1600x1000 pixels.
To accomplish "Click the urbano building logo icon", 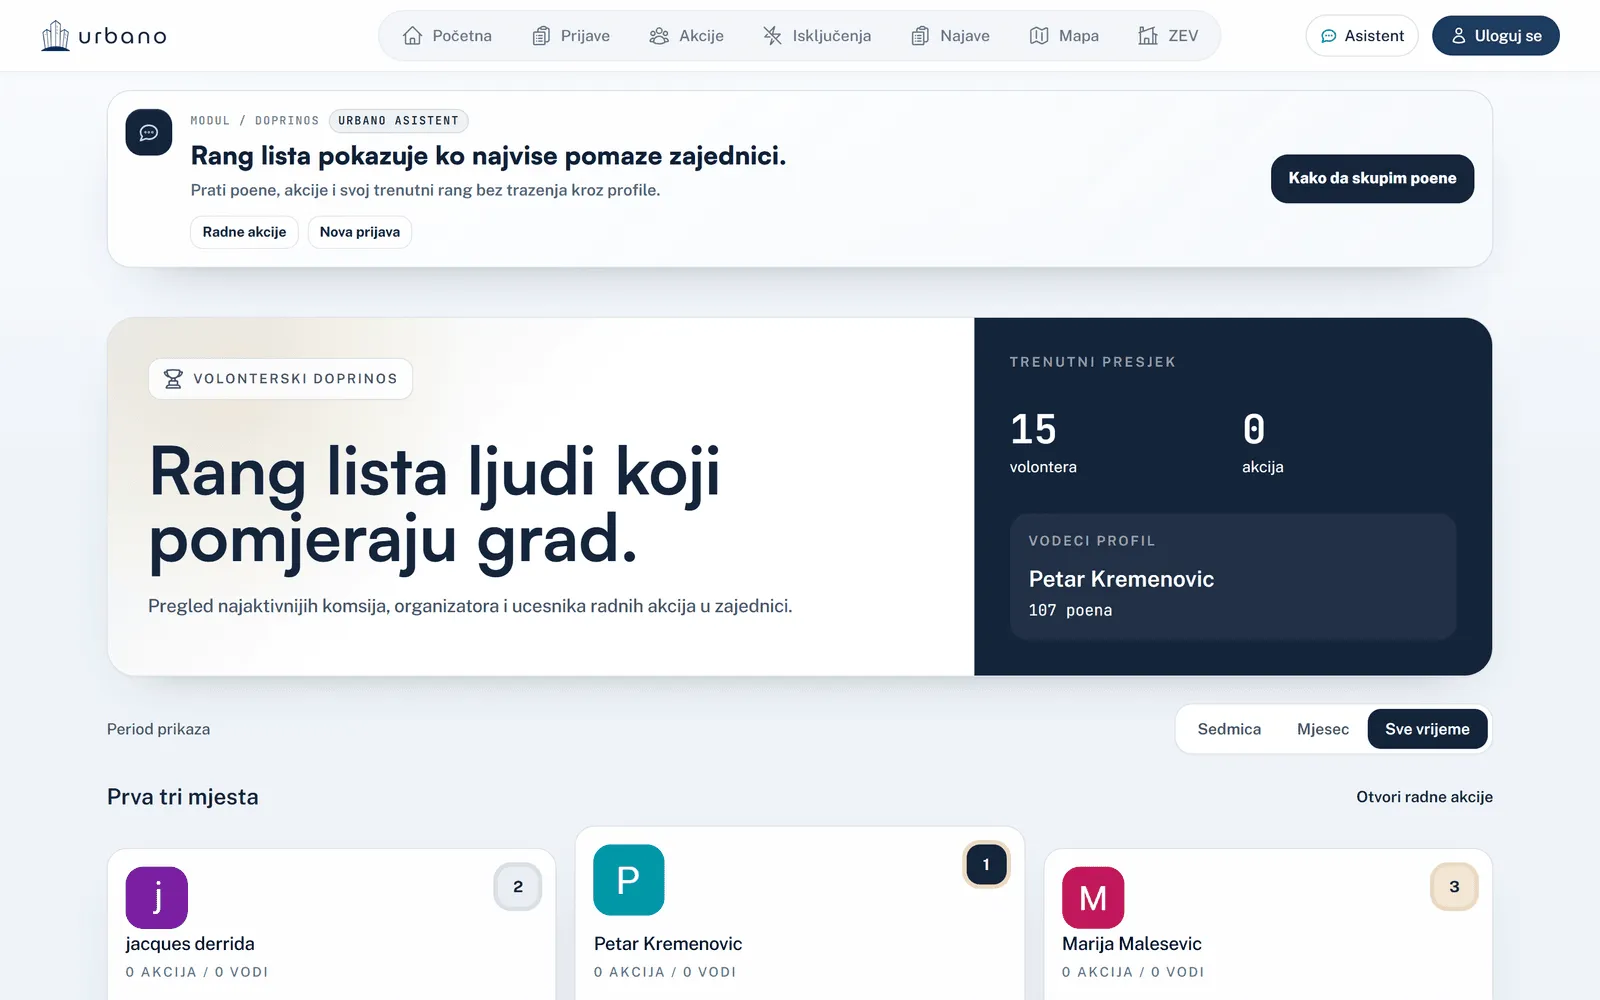I will [55, 36].
